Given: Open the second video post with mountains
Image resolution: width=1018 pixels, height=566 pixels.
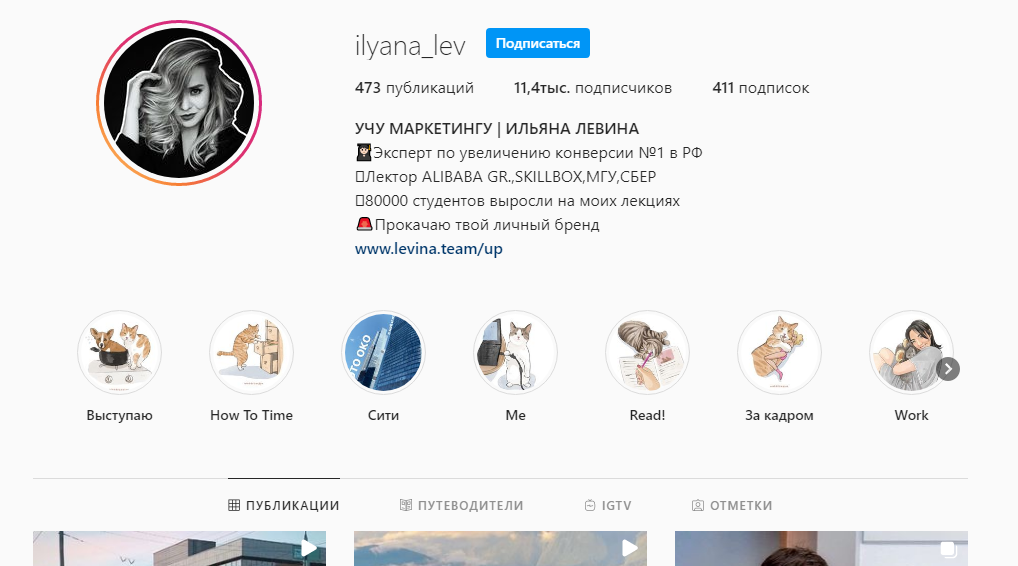Looking at the screenshot, I should click(x=500, y=548).
